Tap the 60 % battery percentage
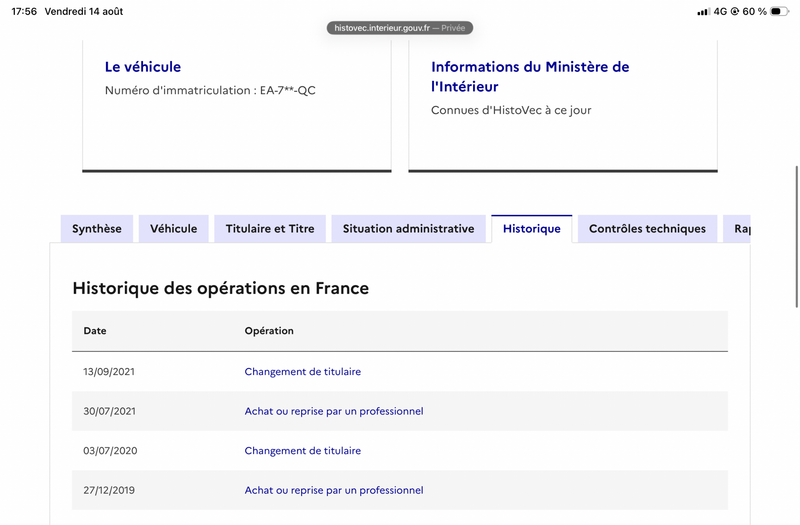800x525 pixels. 755,11
